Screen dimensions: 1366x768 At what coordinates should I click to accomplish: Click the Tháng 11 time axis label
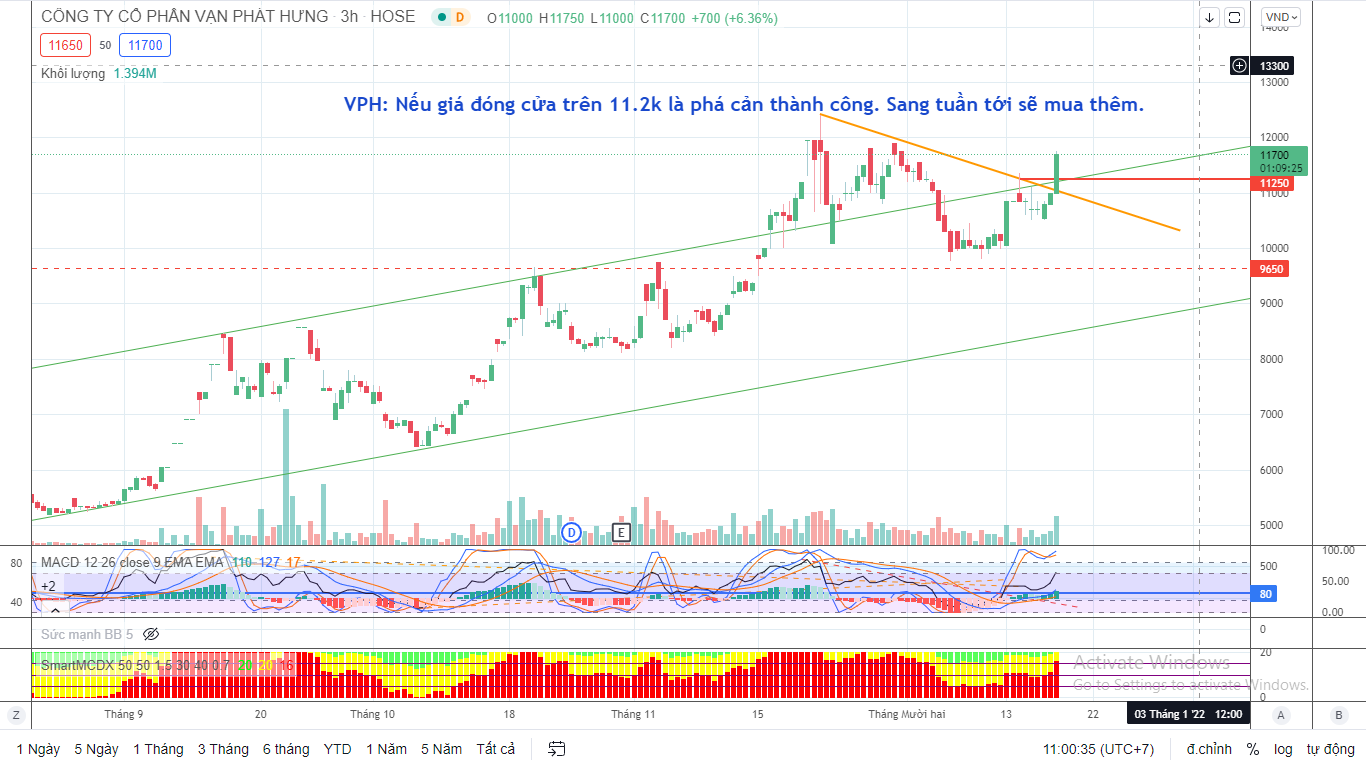(633, 714)
